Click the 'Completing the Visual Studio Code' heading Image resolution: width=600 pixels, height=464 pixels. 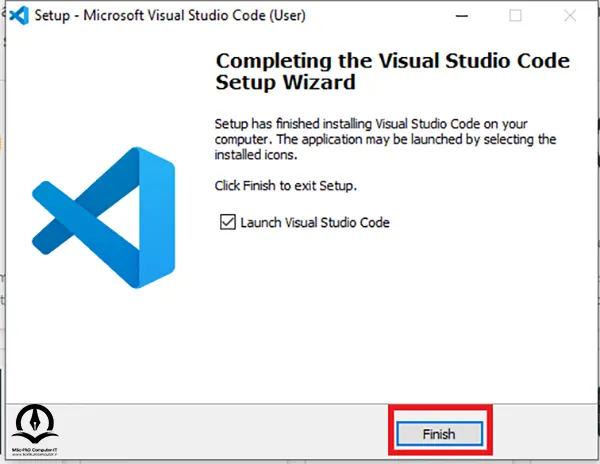coord(393,61)
